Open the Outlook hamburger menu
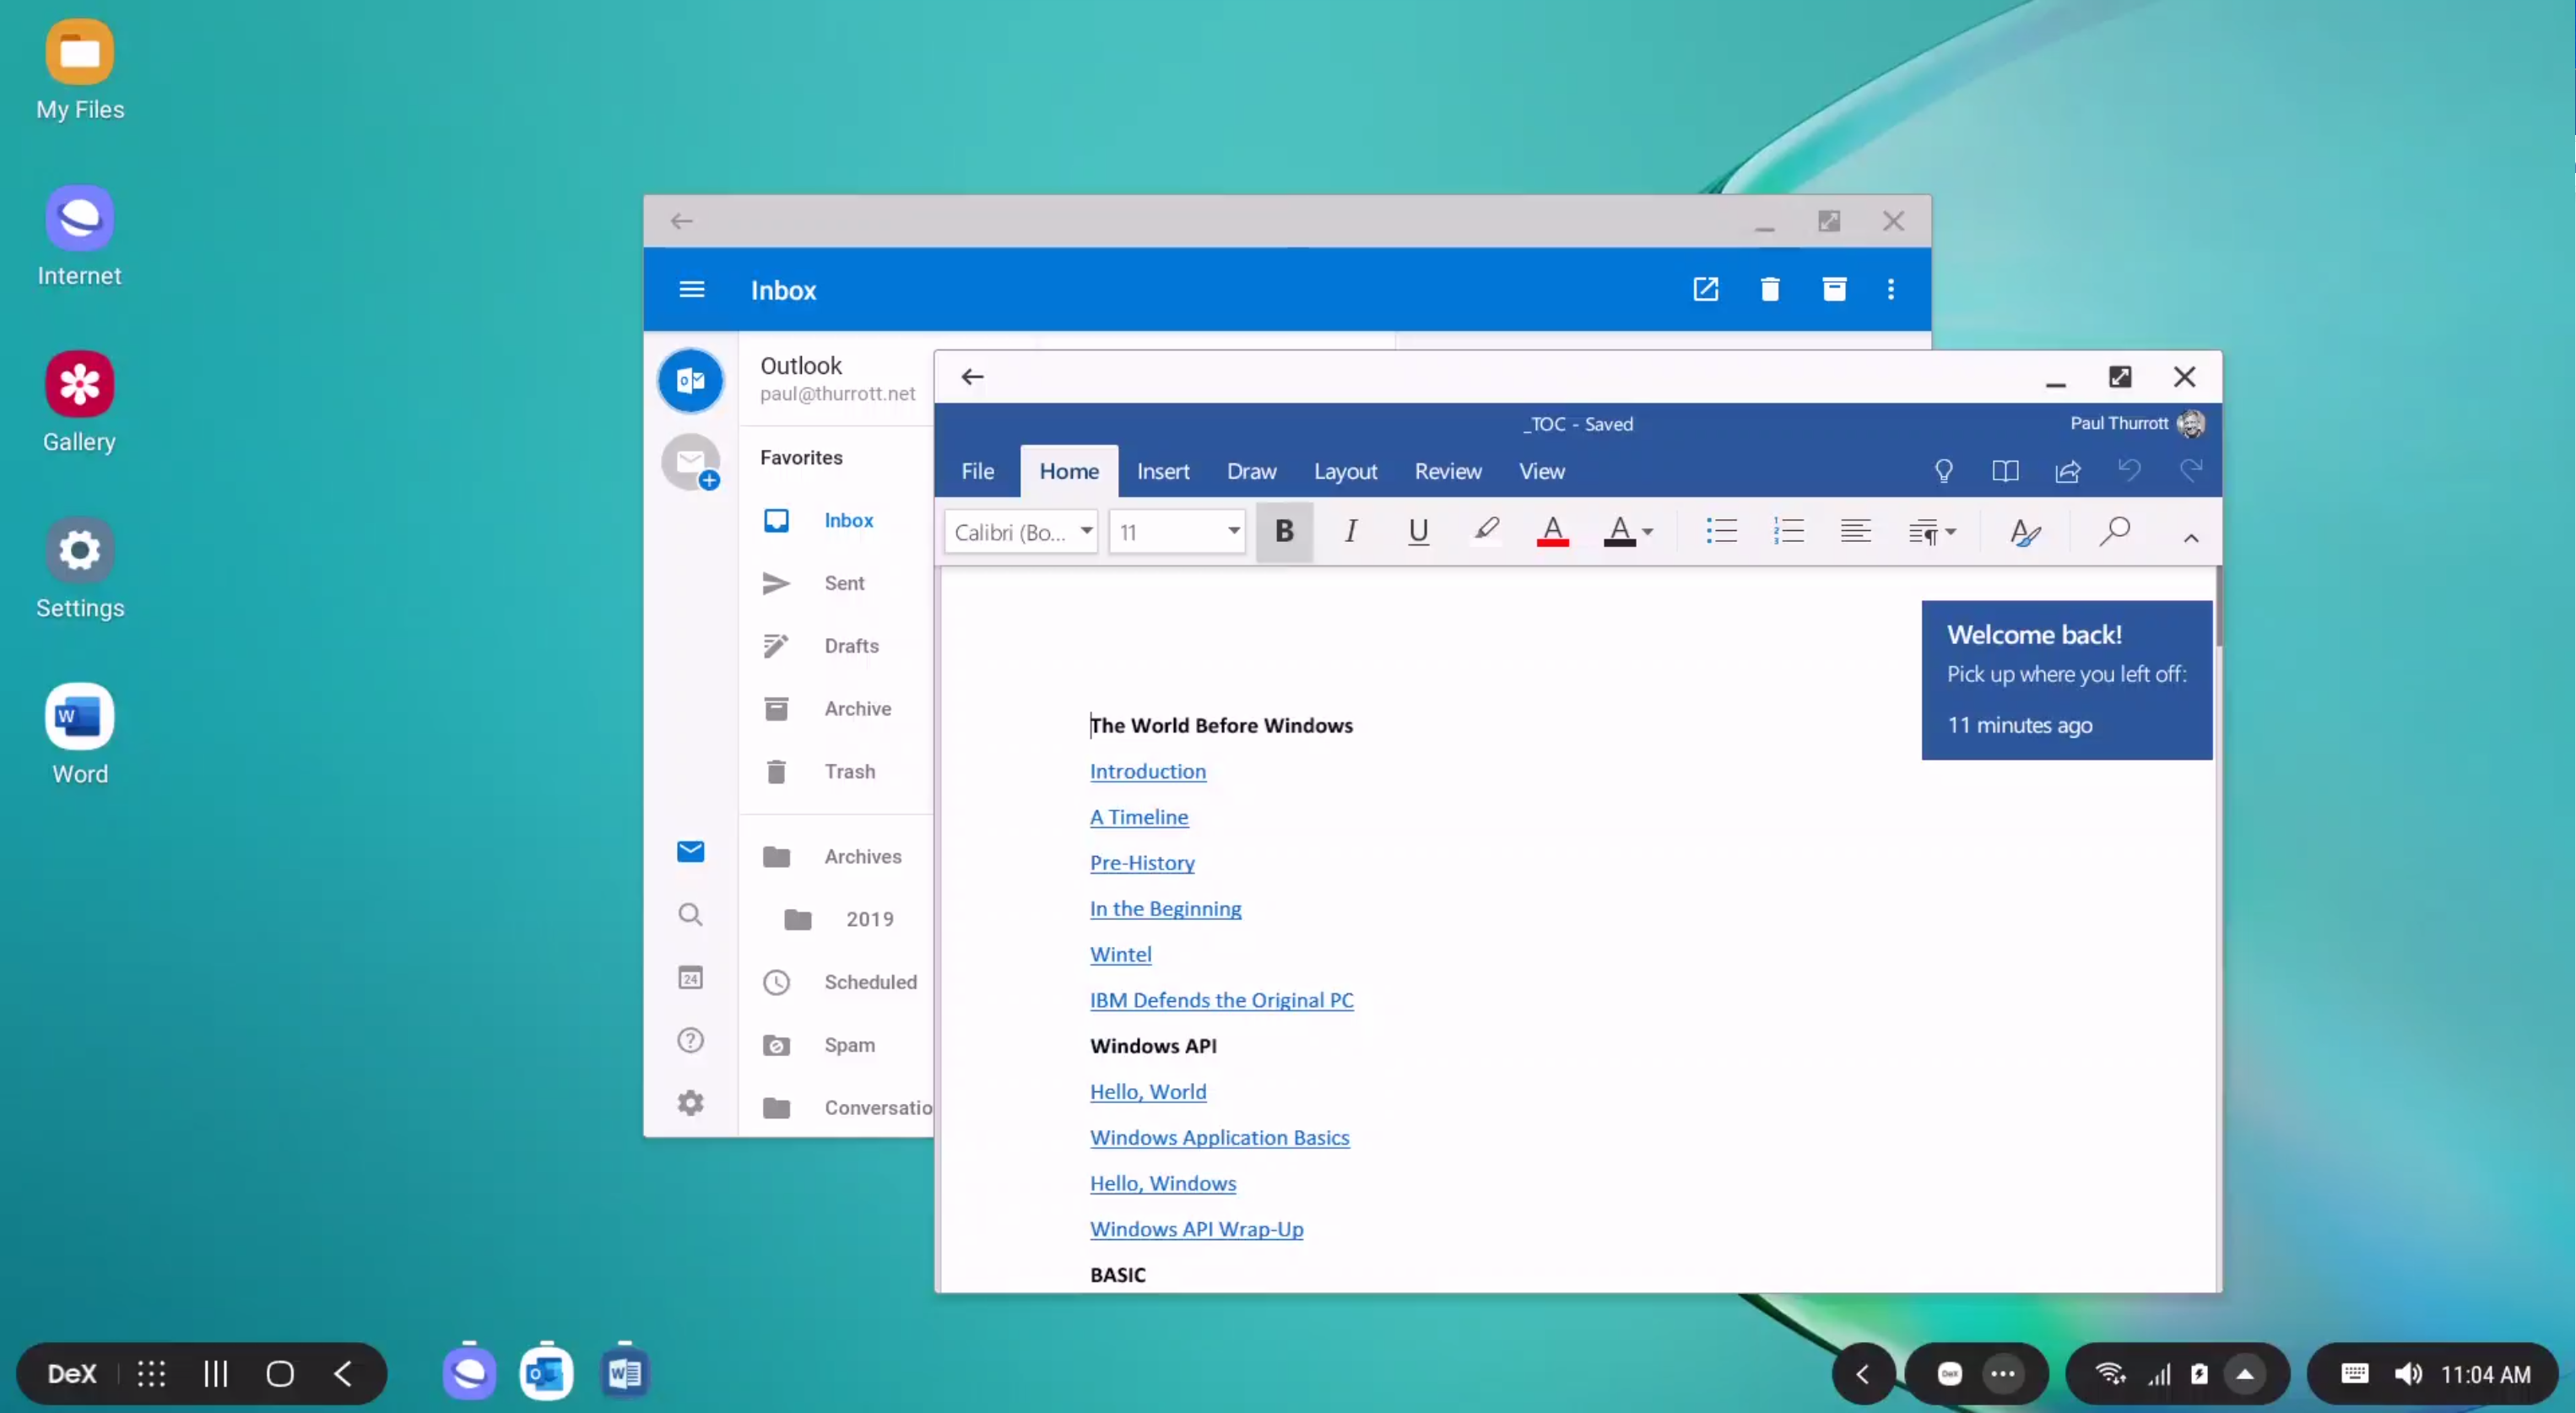The width and height of the screenshot is (2576, 1413). coord(691,290)
